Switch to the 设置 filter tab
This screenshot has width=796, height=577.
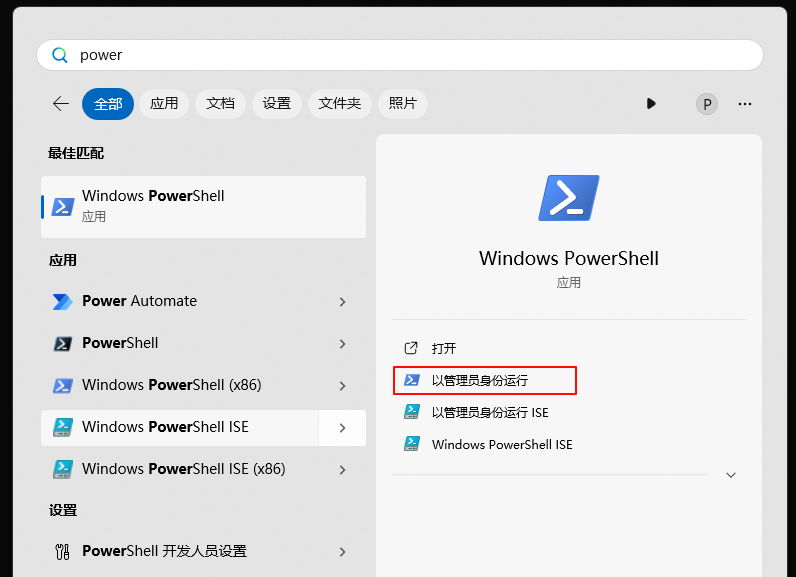click(277, 104)
